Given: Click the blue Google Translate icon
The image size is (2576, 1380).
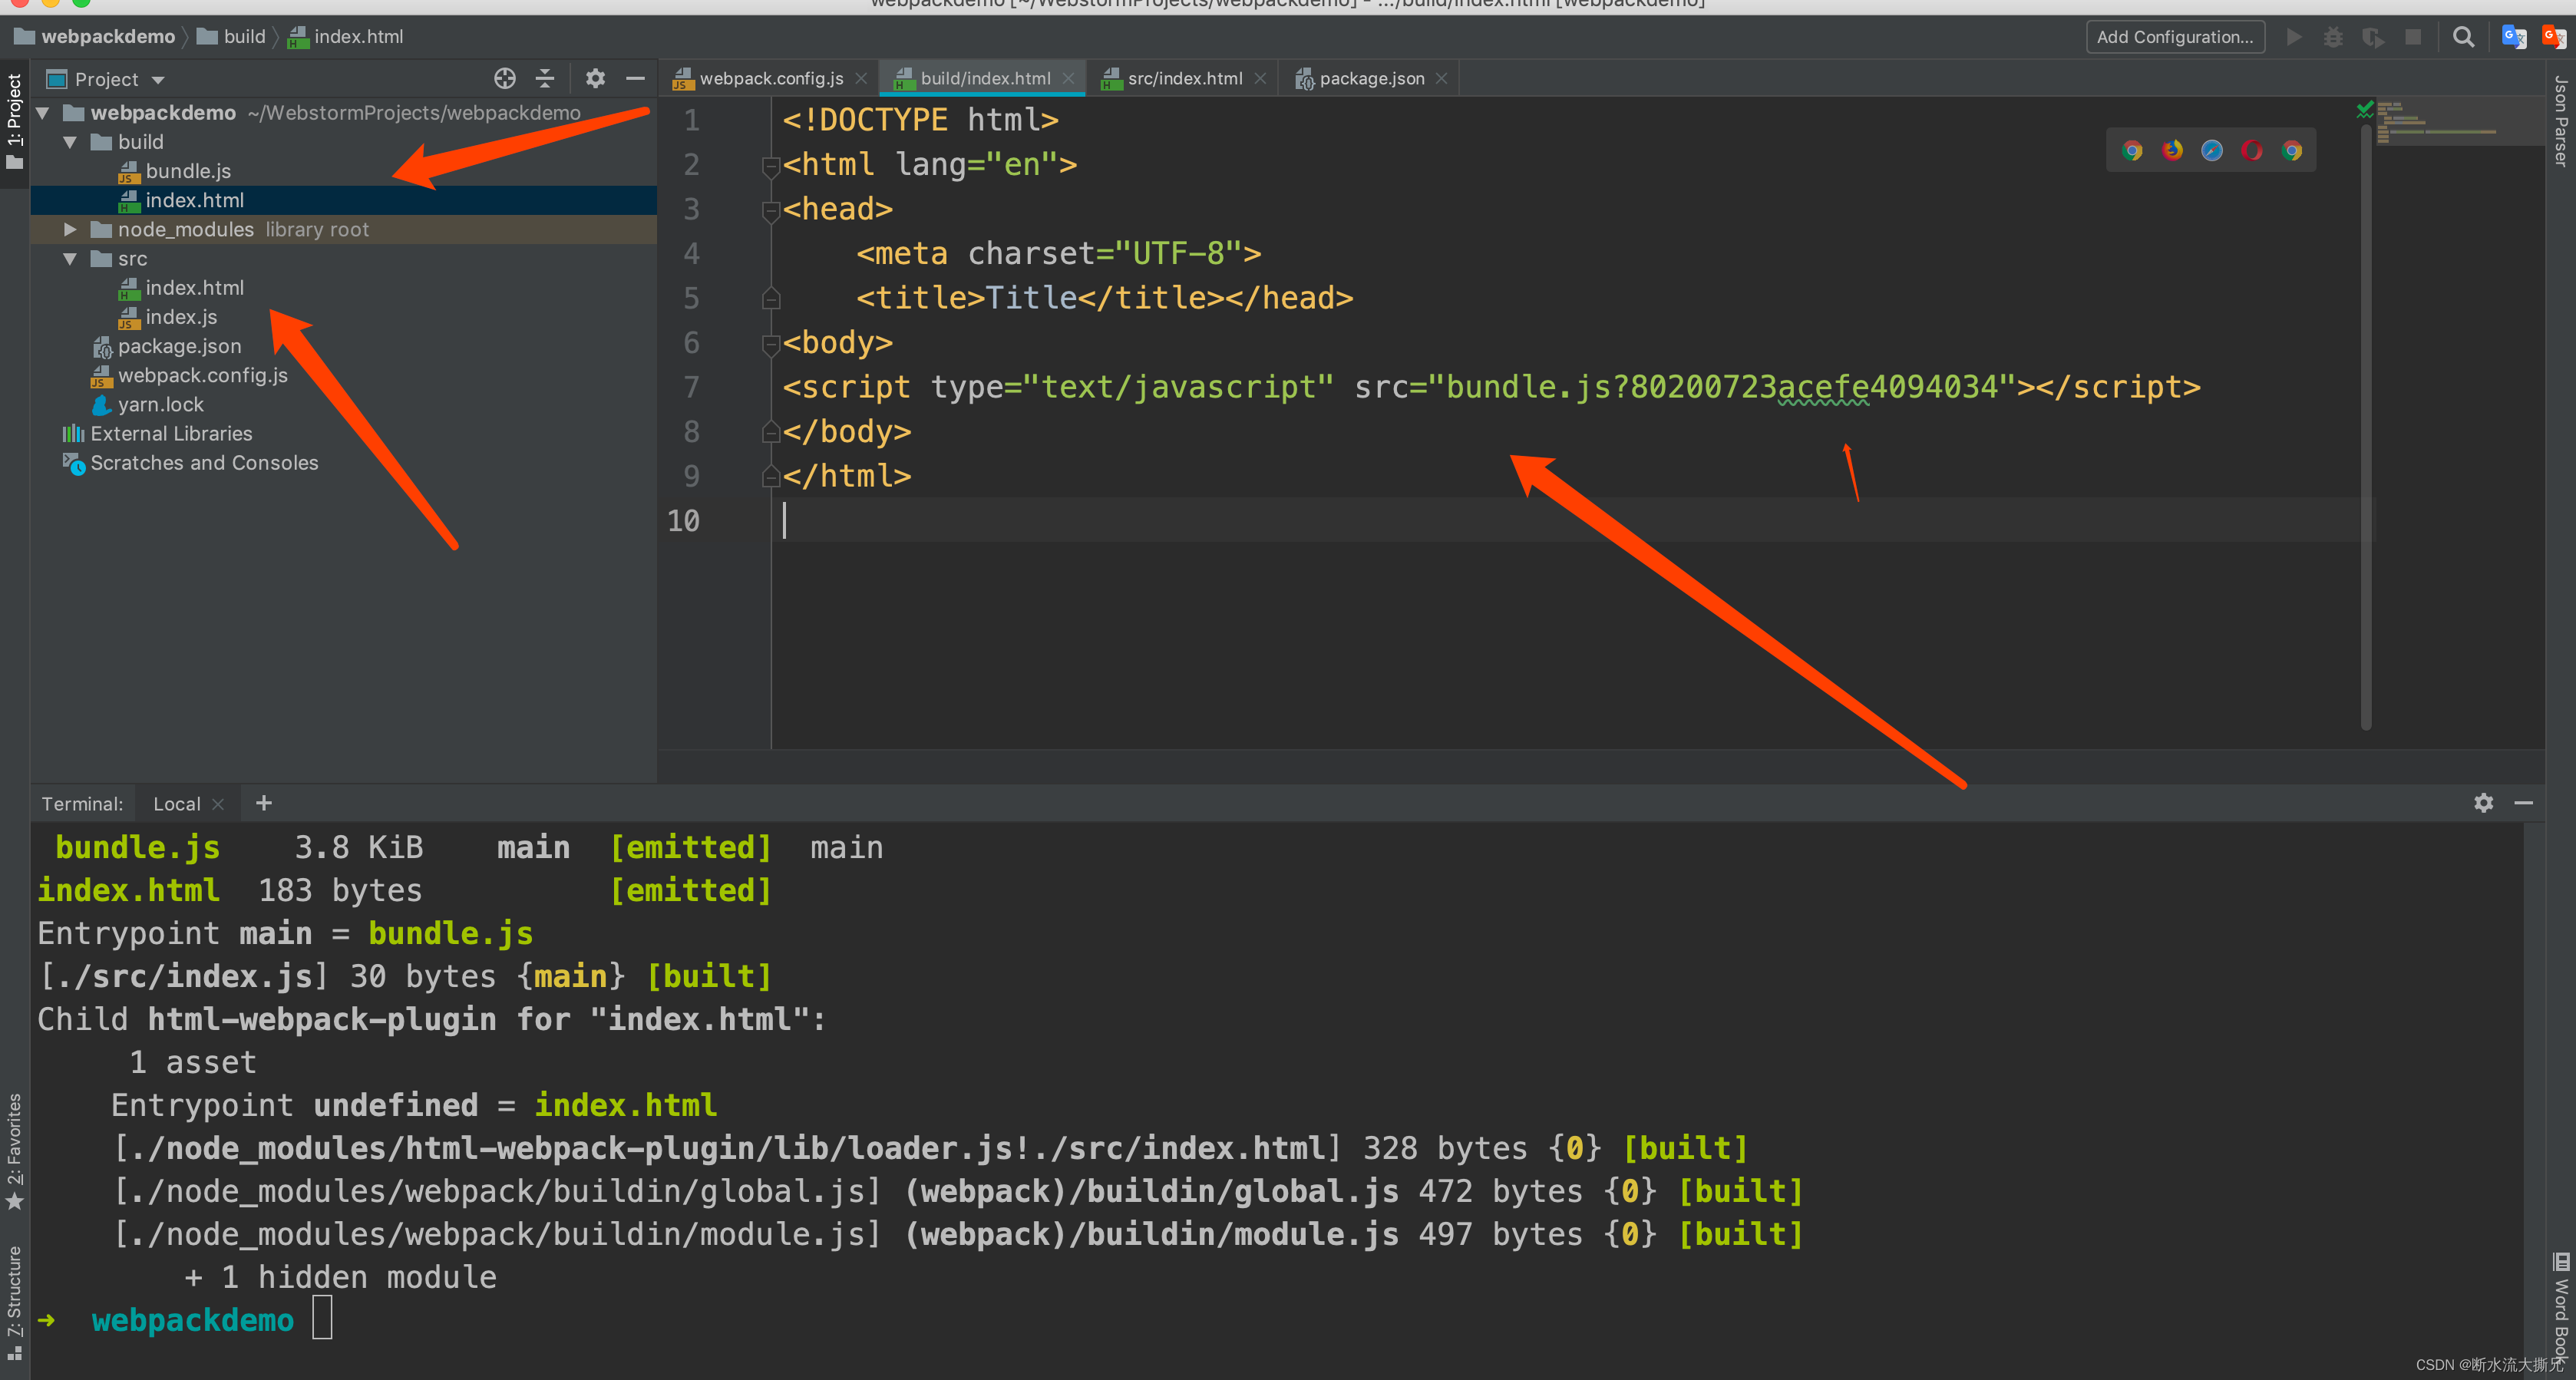Looking at the screenshot, I should (x=2514, y=37).
